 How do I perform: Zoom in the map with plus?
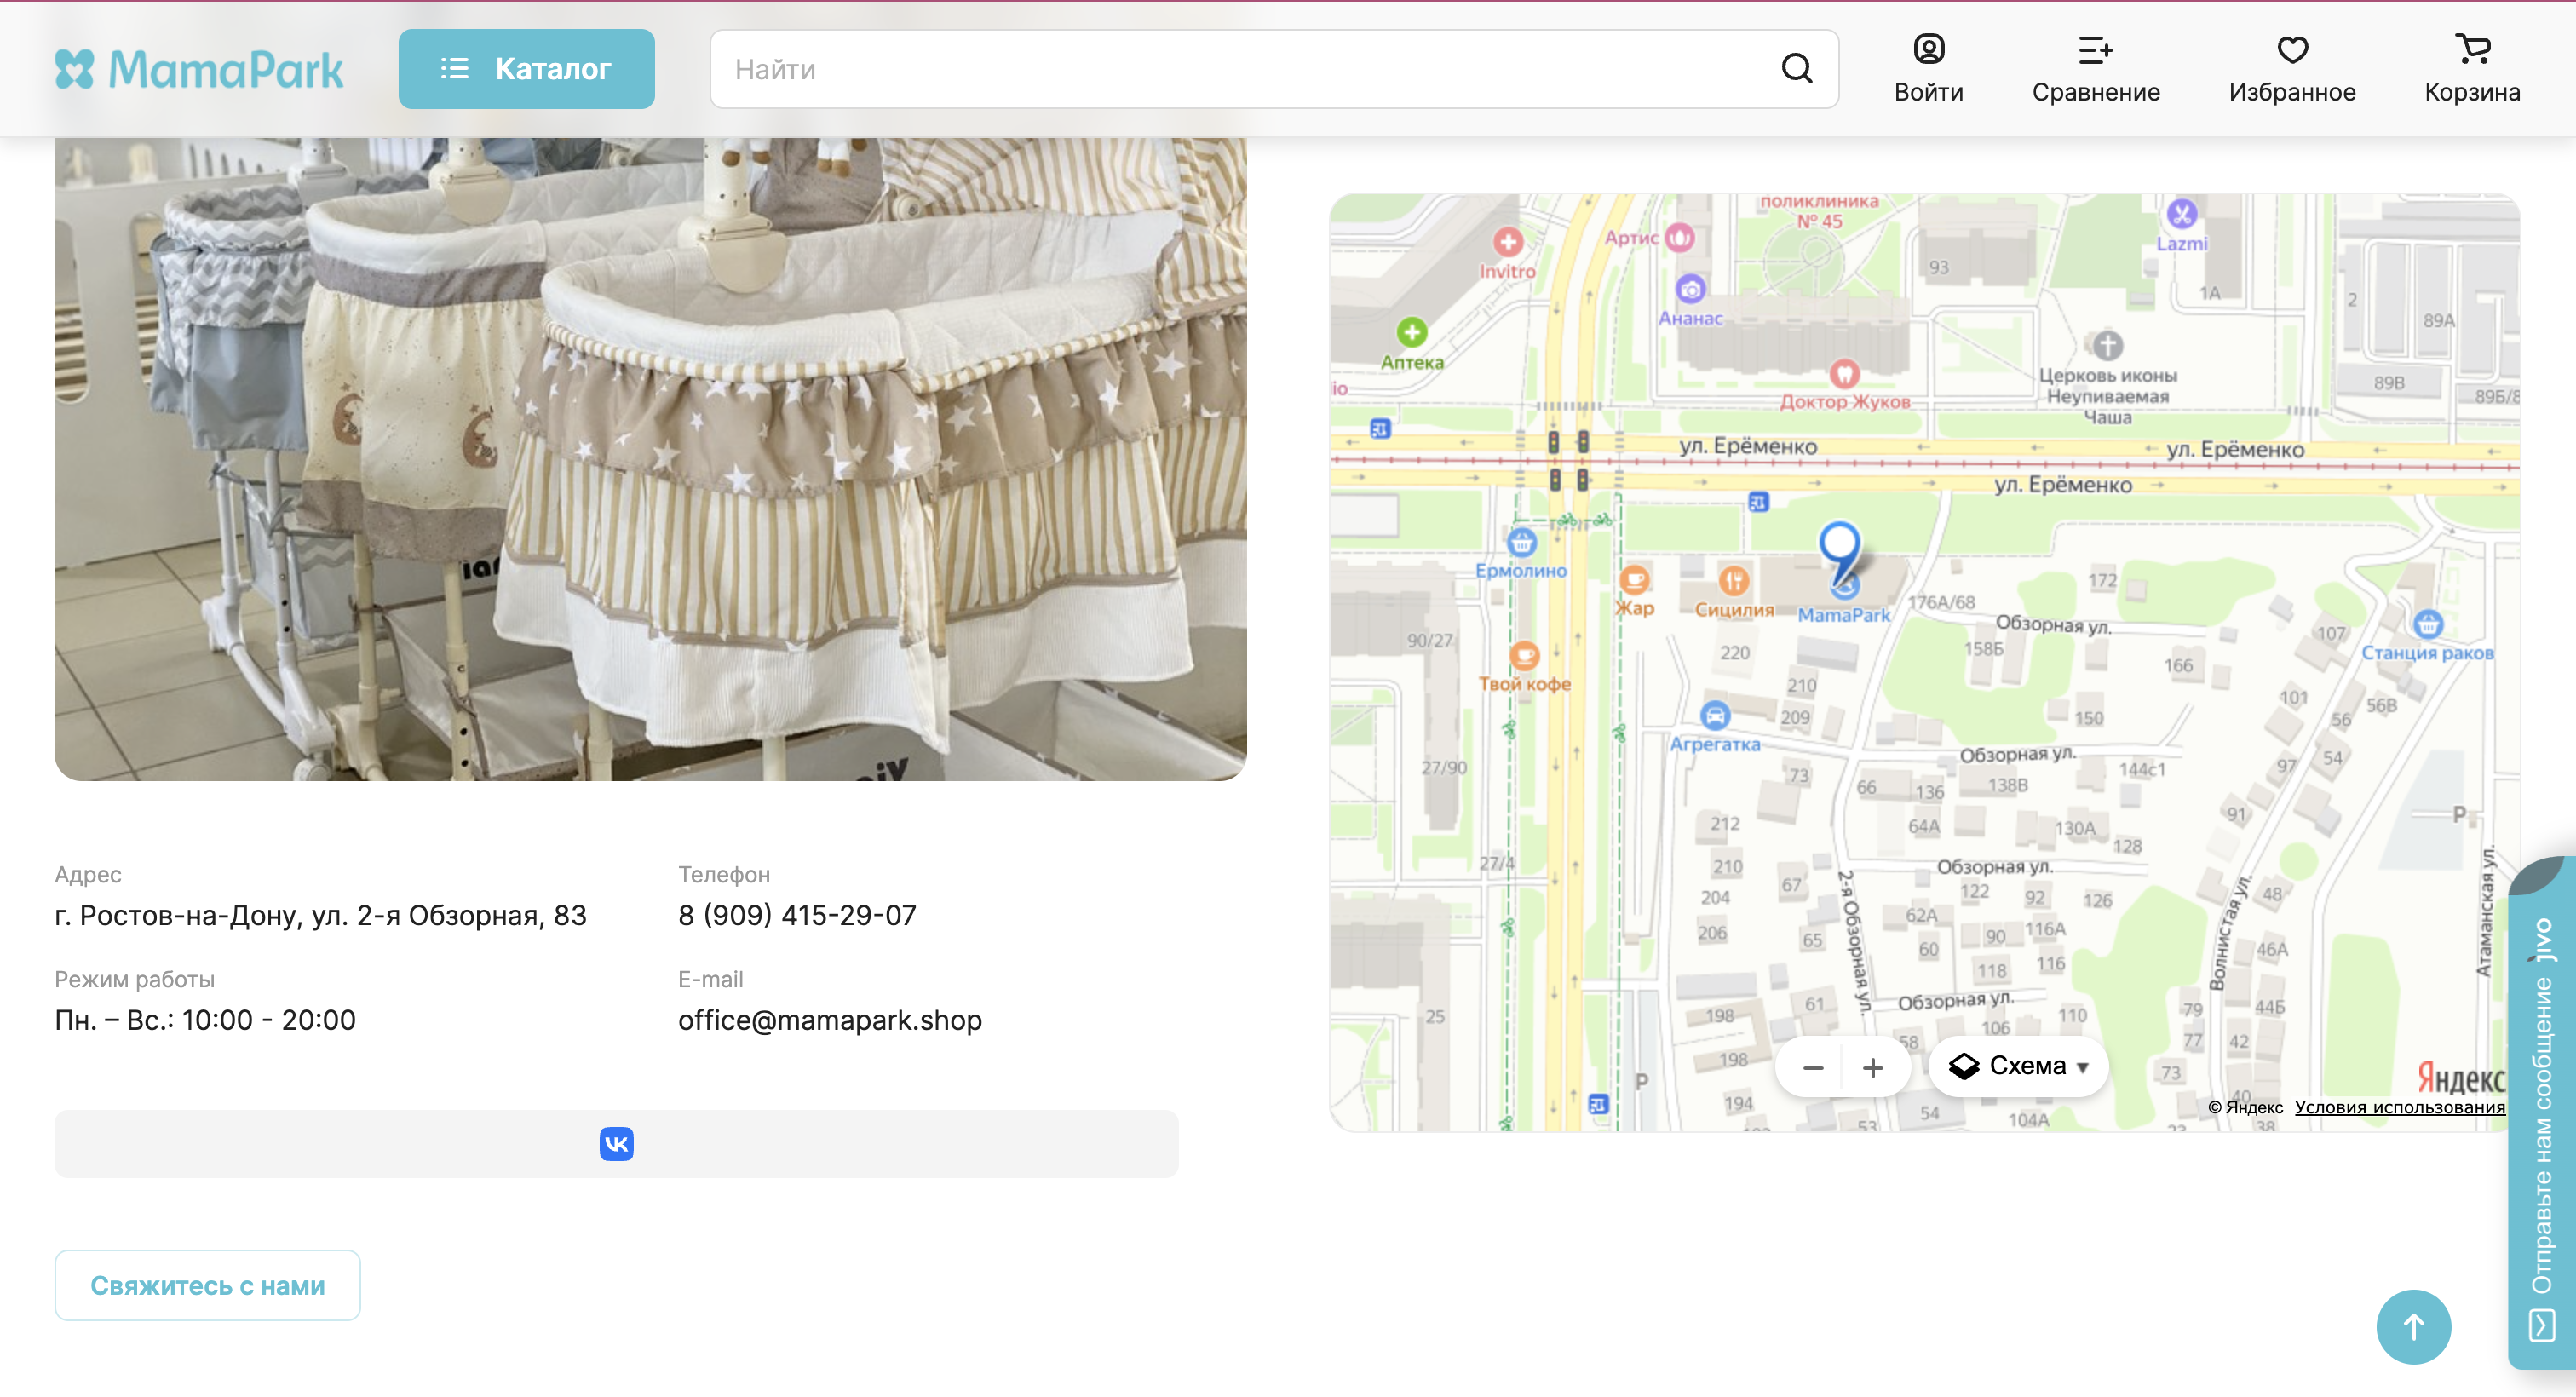pyautogui.click(x=1872, y=1067)
